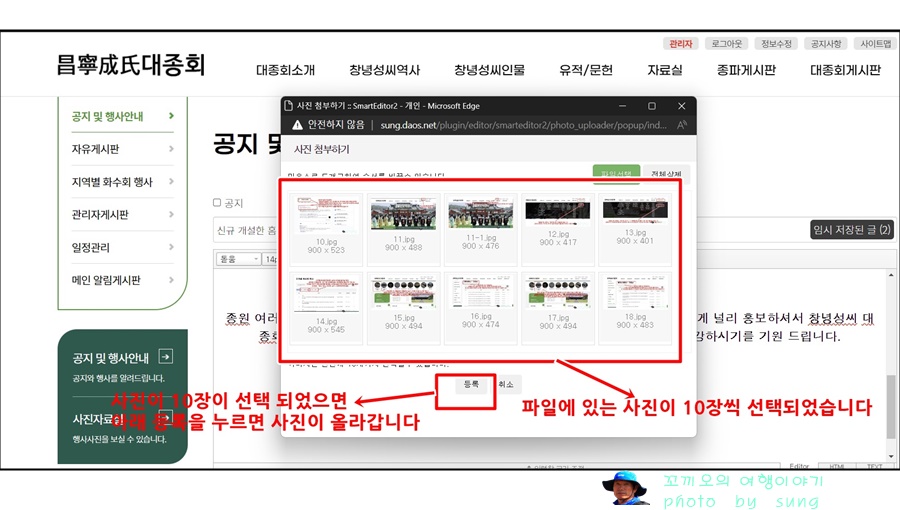The width and height of the screenshot is (900, 510).
Task: Select the 15.jpg thumbnail
Action: coord(404,309)
